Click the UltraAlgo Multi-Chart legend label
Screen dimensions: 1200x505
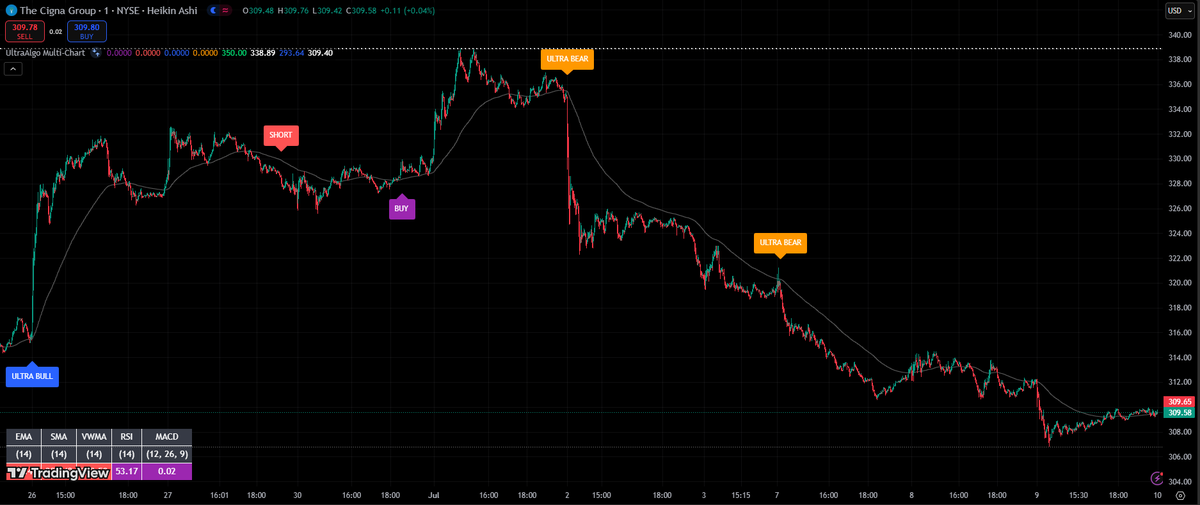coord(44,52)
